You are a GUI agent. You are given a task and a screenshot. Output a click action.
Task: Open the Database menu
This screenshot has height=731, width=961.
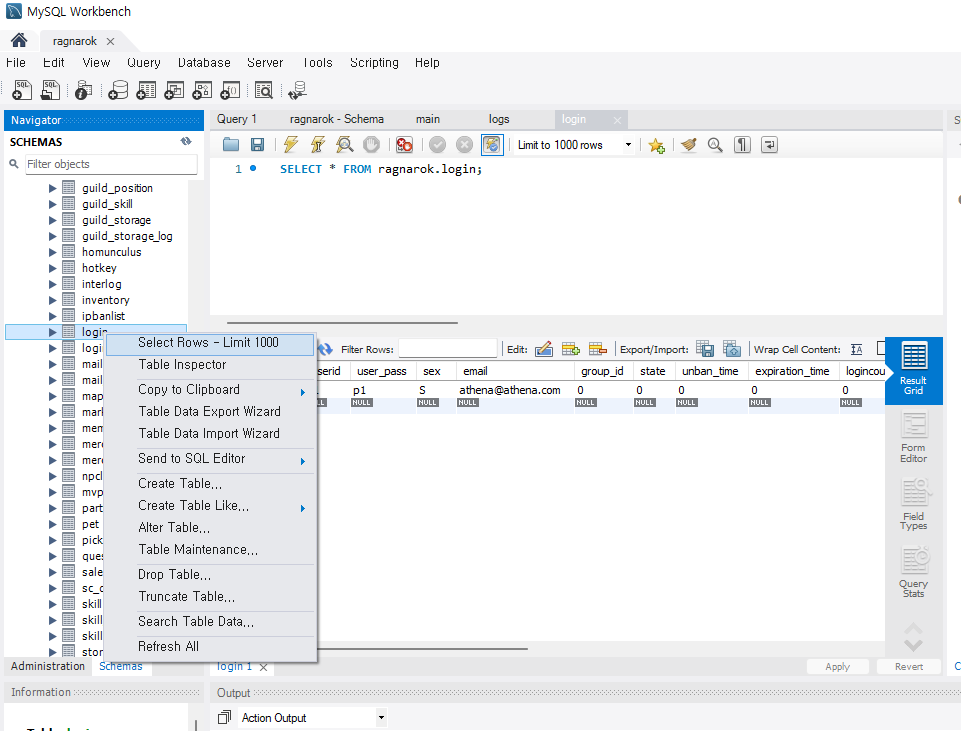[x=204, y=62]
